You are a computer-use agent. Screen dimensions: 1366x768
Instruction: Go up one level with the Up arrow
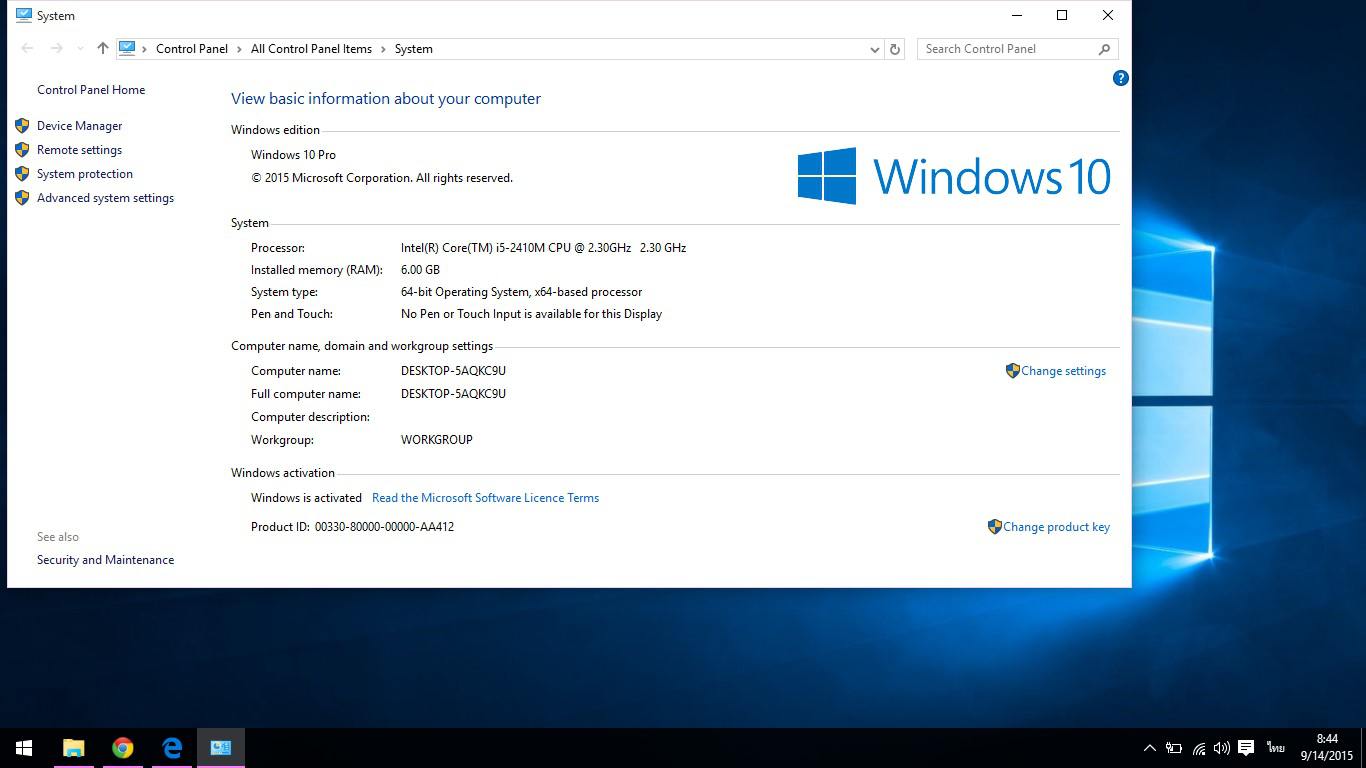102,48
